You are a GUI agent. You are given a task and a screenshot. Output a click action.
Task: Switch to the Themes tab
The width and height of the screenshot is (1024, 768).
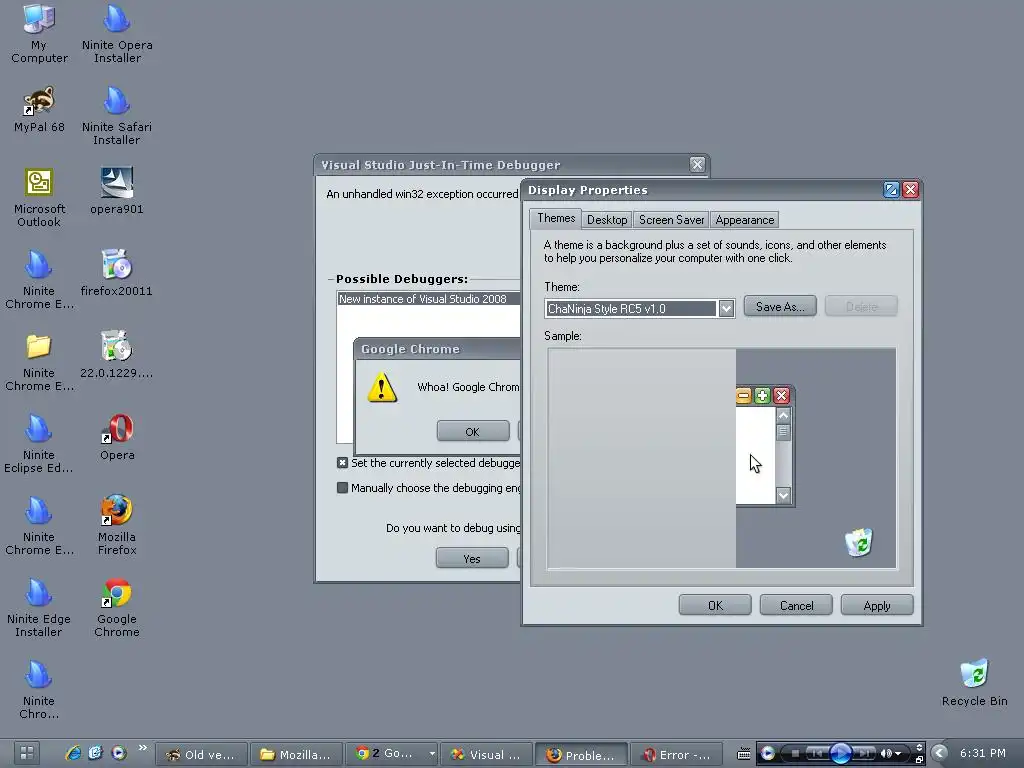point(556,218)
